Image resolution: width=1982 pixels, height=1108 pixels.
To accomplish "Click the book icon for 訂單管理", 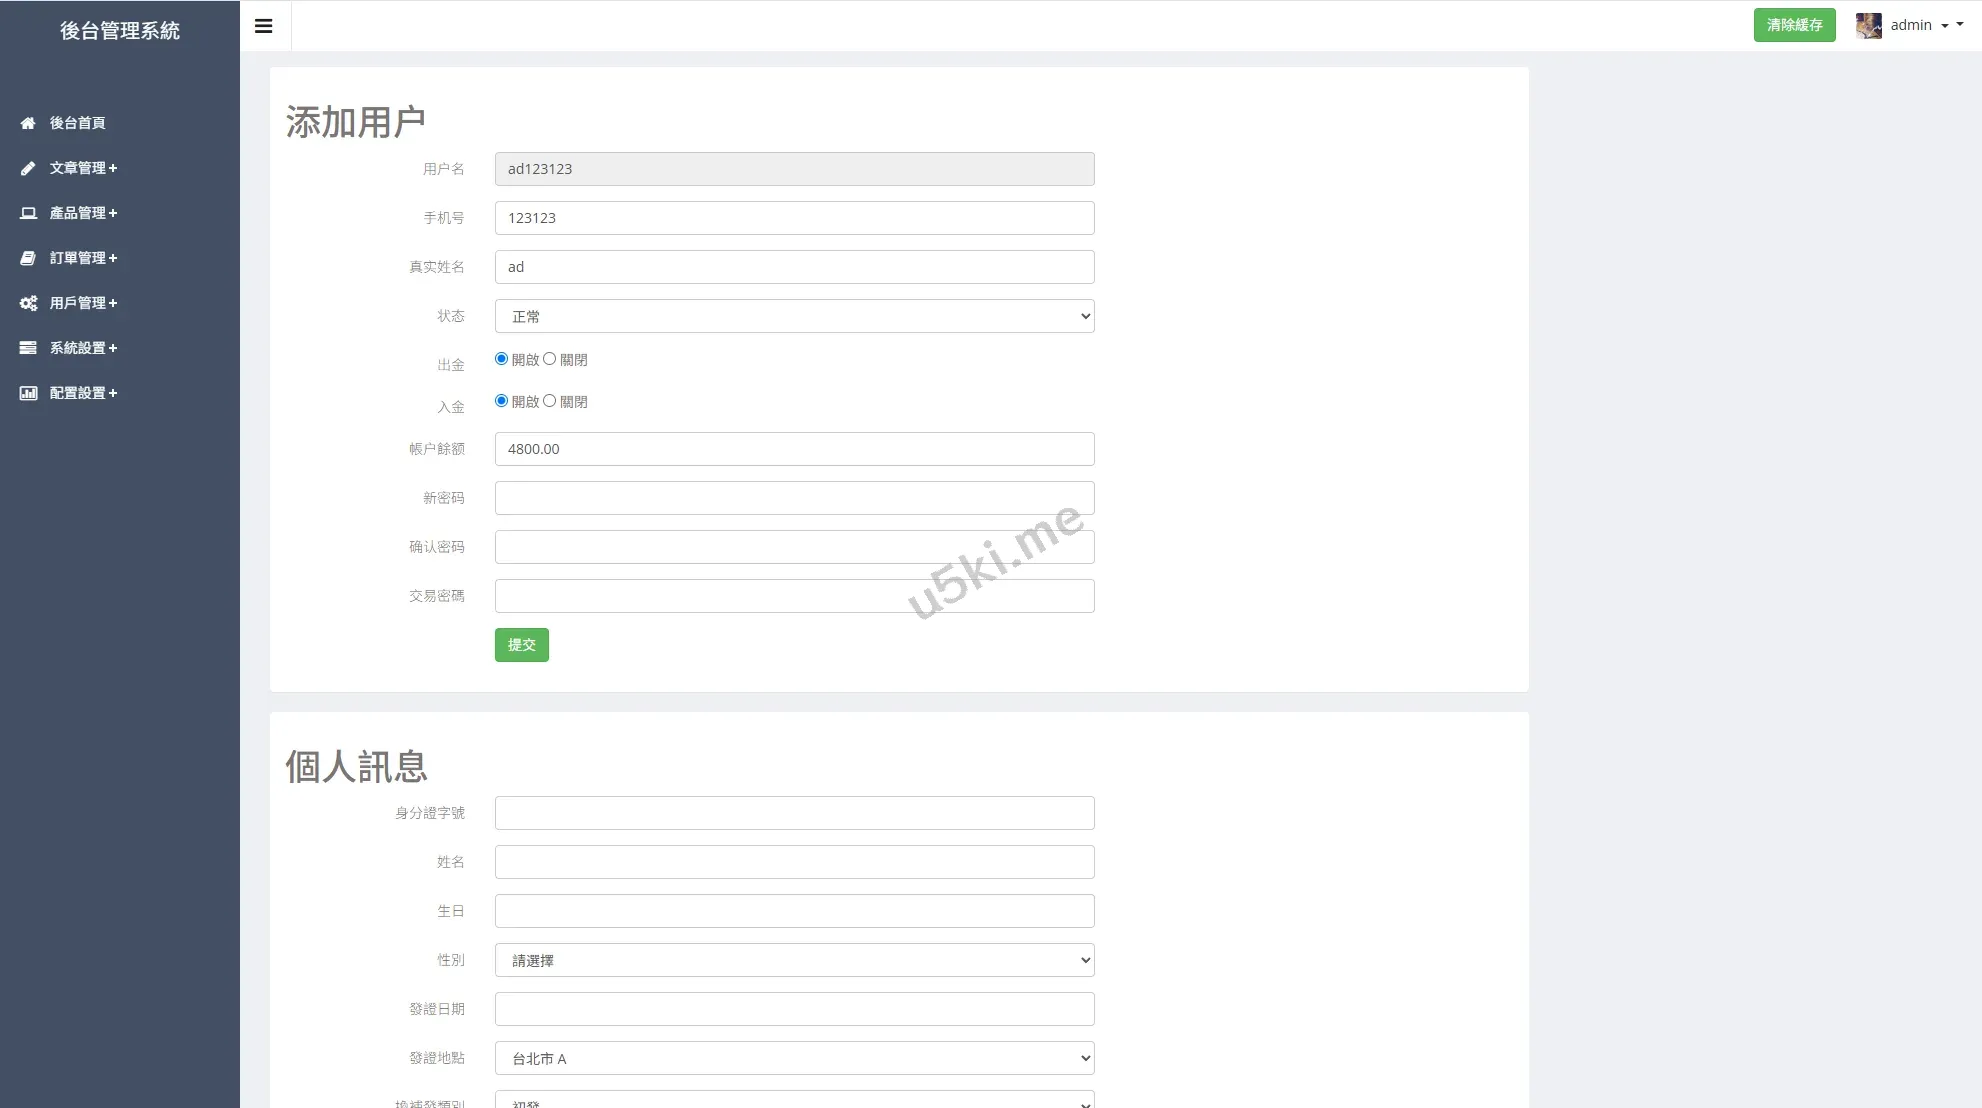I will (x=28, y=258).
